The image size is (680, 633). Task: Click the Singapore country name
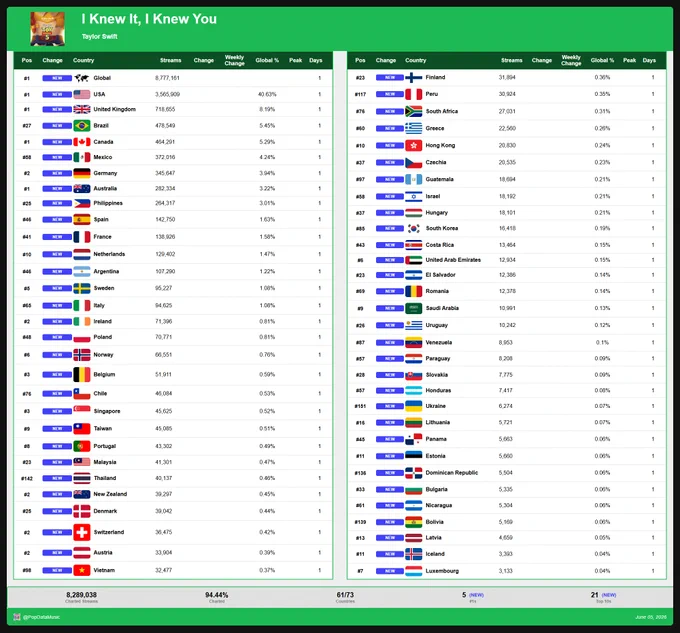(x=107, y=411)
